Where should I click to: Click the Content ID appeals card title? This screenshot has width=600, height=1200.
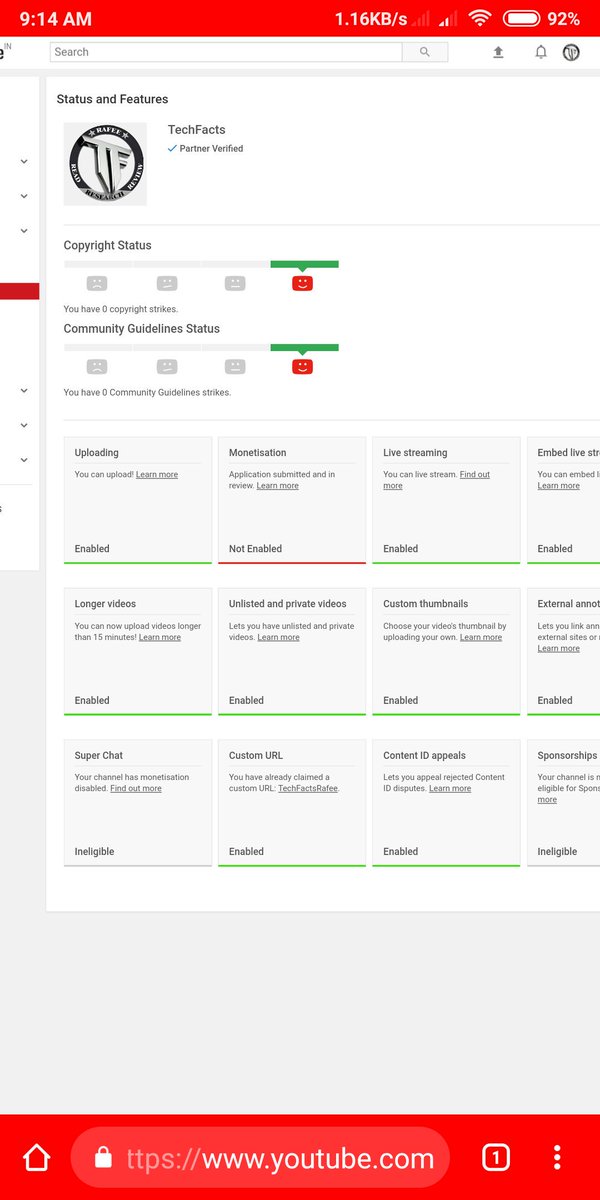point(424,756)
